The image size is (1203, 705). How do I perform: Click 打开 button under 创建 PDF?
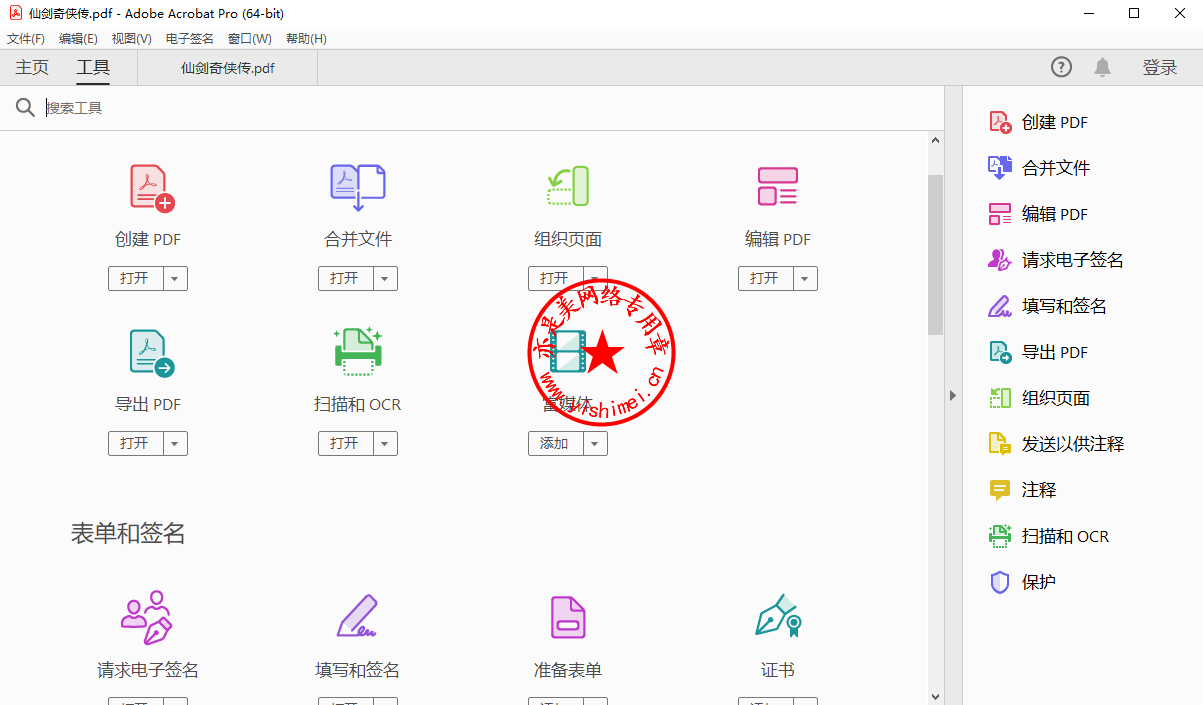(135, 278)
